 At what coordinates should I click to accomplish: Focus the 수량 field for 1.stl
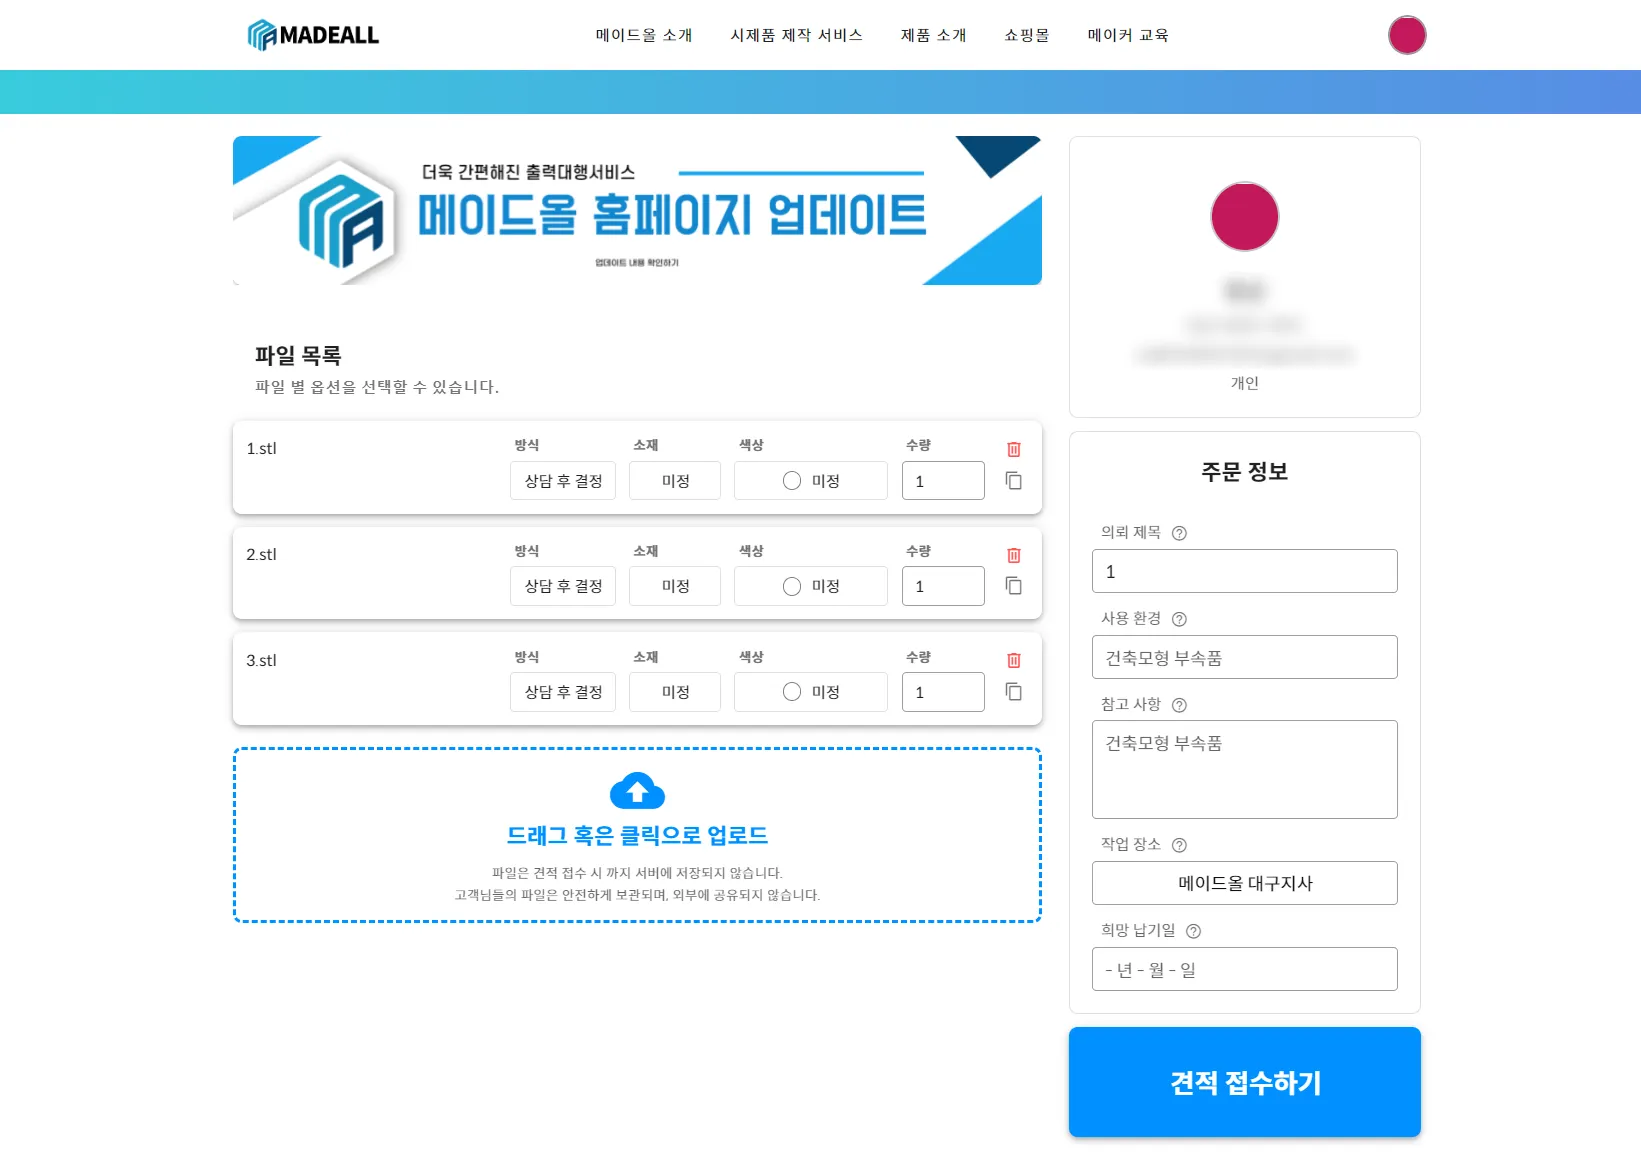(x=943, y=481)
